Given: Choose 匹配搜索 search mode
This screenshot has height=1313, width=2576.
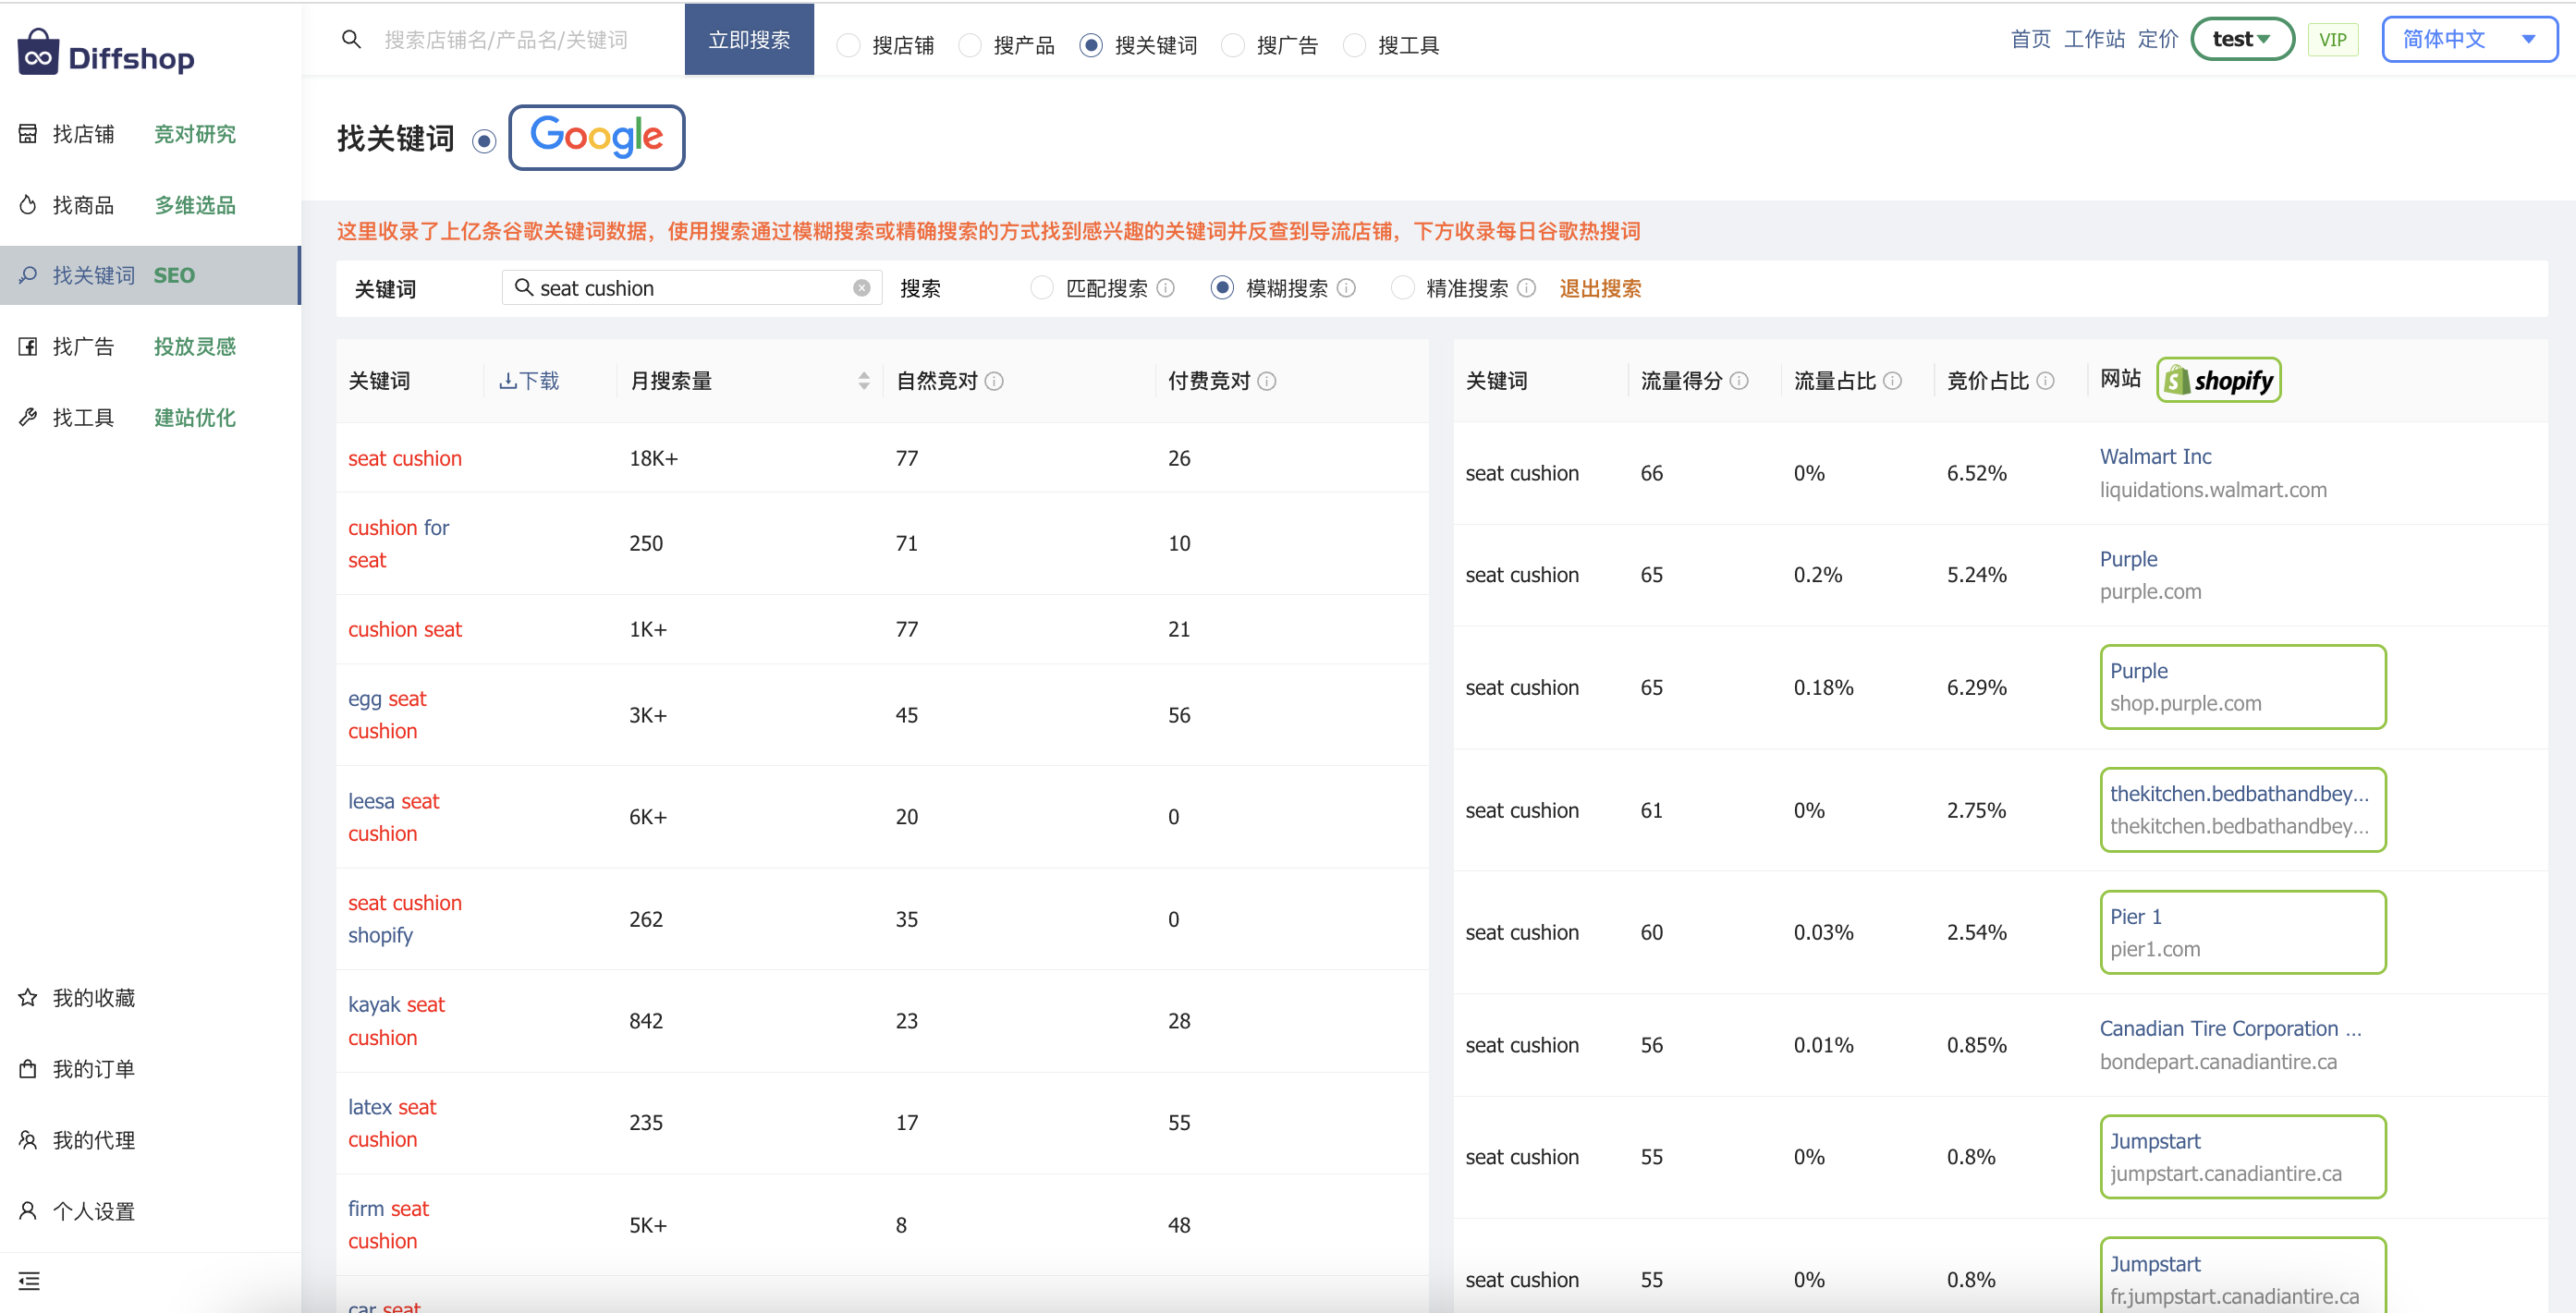Looking at the screenshot, I should [1042, 288].
